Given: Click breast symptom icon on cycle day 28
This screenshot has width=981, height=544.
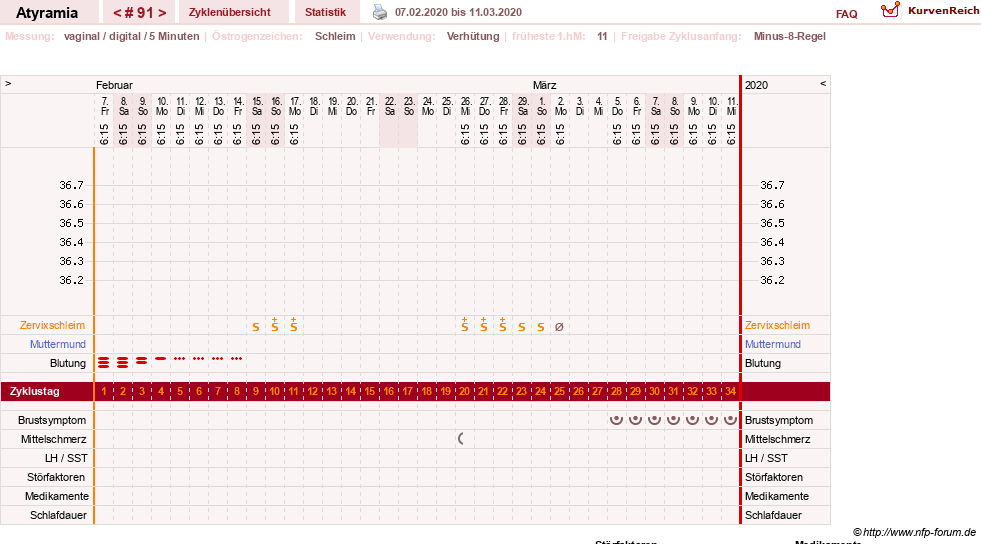Looking at the screenshot, I should click(x=616, y=420).
